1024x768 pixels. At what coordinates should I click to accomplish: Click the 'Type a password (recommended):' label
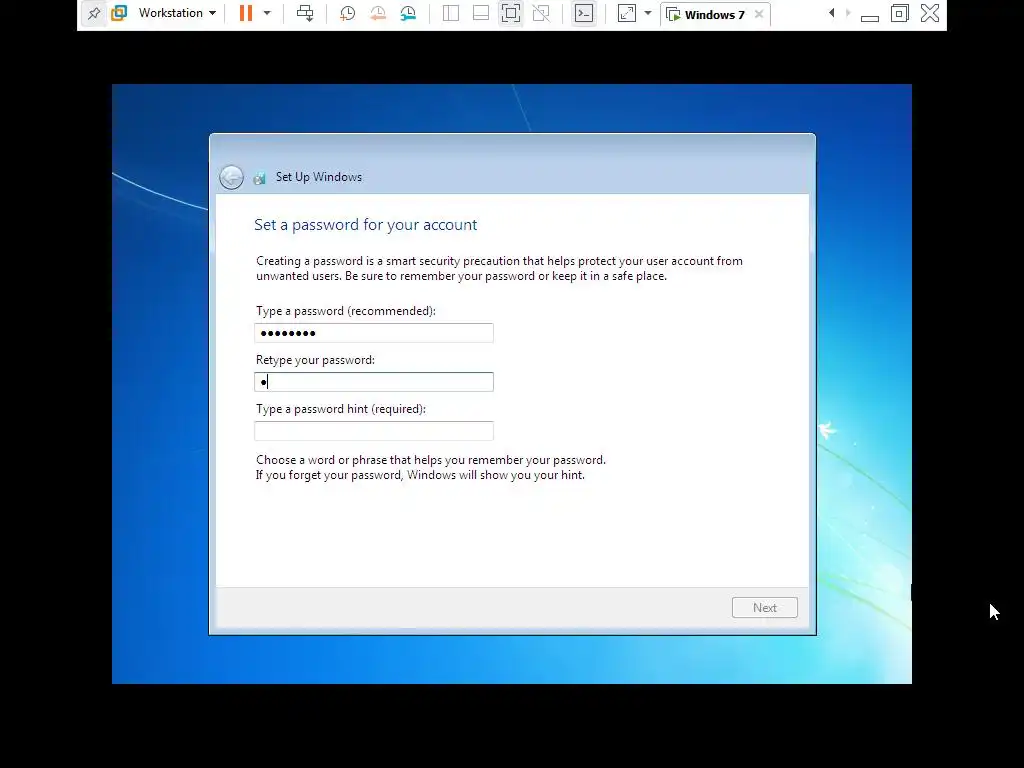tap(346, 311)
